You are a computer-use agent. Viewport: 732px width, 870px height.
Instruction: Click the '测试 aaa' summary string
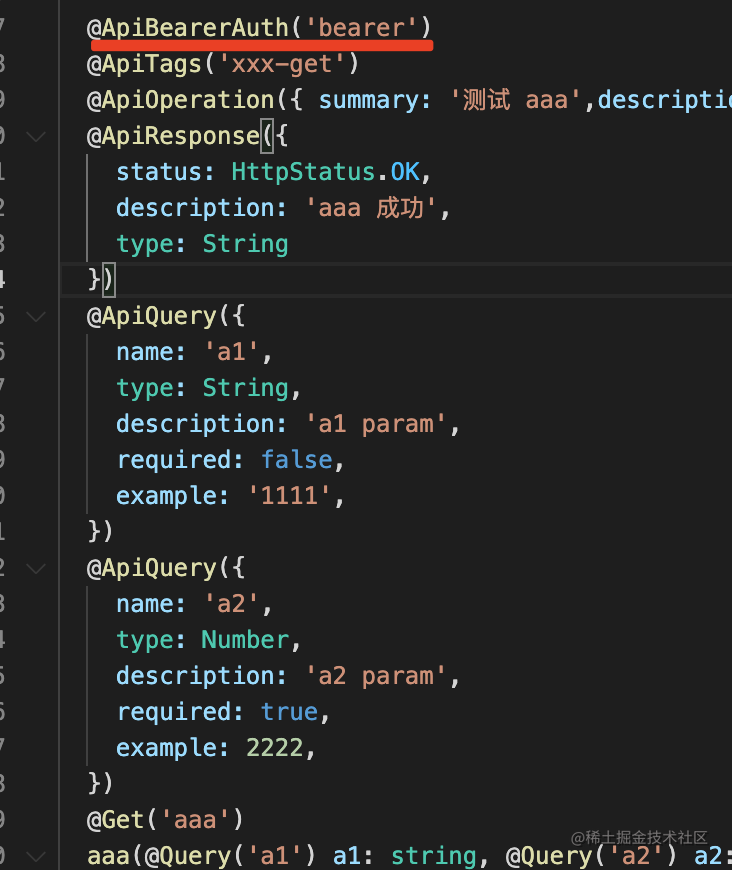520,100
